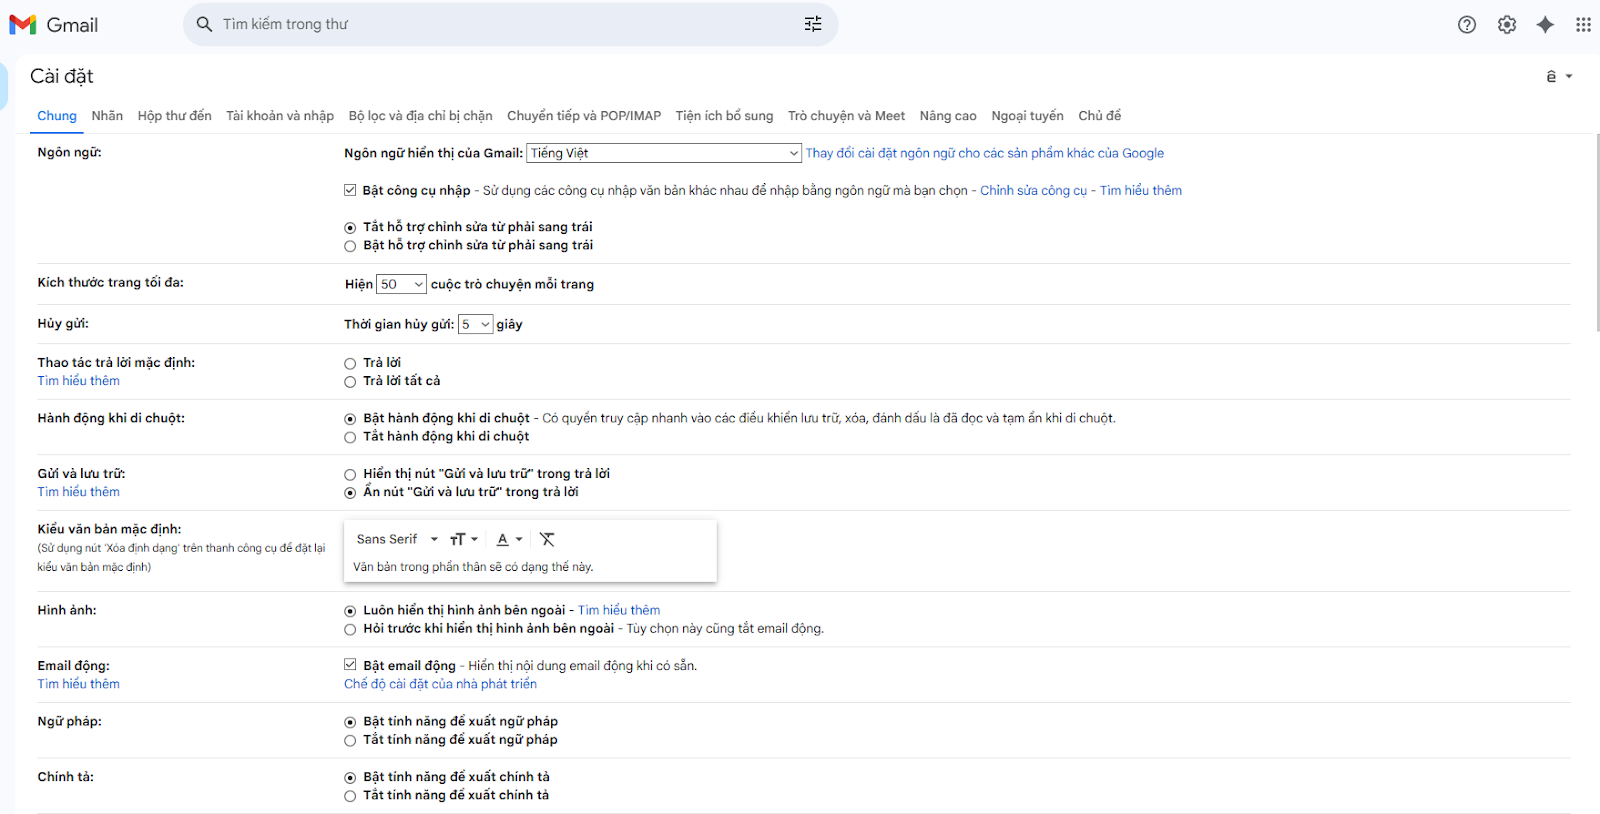
Task: Switch to the Ngoại tuyến tab
Action: pos(1027,116)
